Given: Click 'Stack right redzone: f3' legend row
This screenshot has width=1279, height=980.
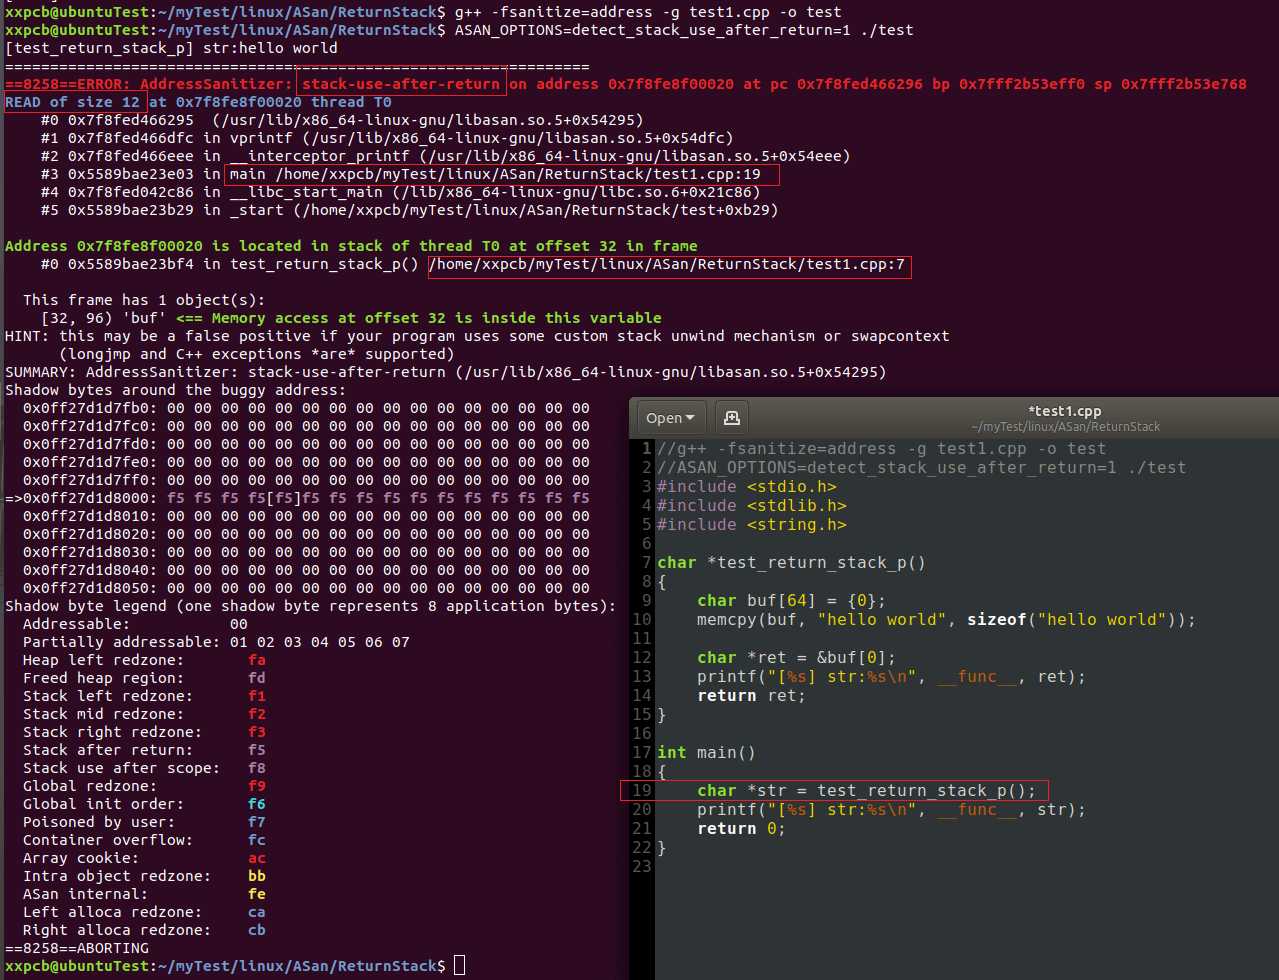Looking at the screenshot, I should tap(144, 732).
